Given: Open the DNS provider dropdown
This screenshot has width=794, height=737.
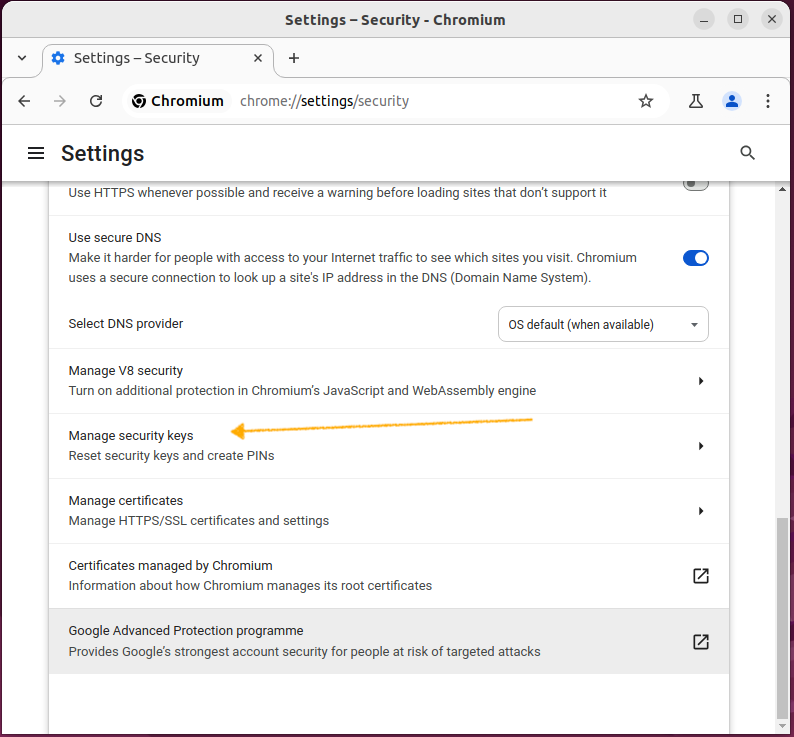Looking at the screenshot, I should click(603, 324).
